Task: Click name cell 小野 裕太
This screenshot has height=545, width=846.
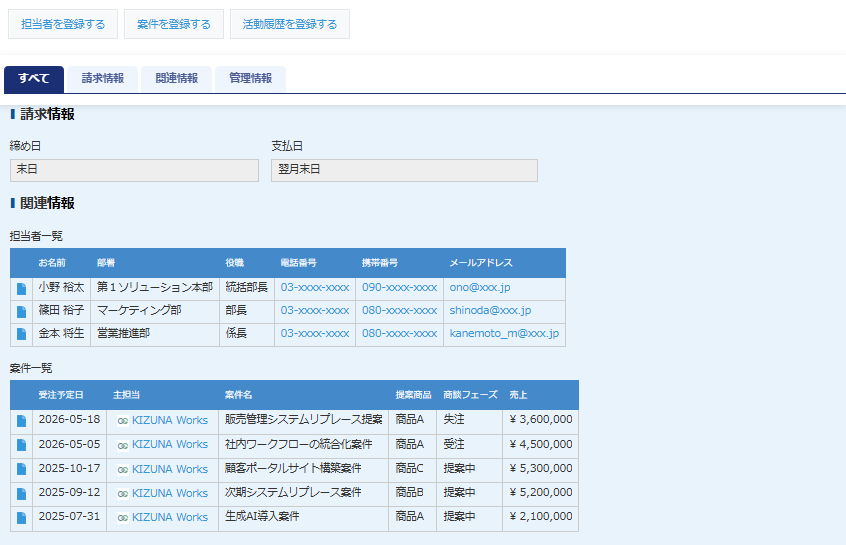Action: tap(62, 288)
